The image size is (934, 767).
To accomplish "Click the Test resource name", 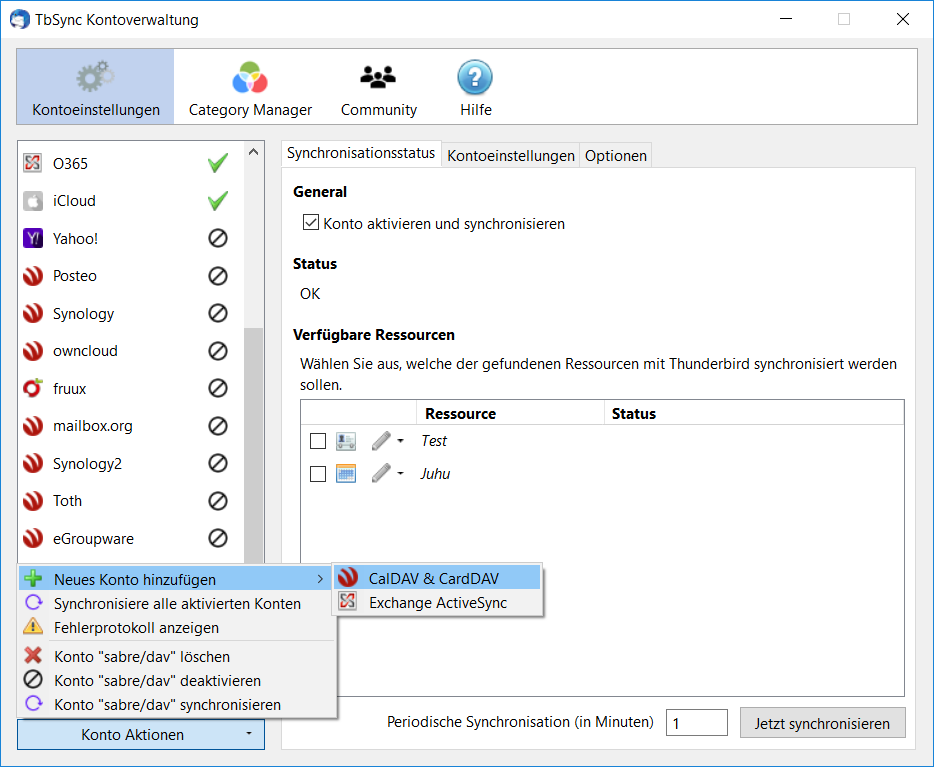I will click(434, 441).
